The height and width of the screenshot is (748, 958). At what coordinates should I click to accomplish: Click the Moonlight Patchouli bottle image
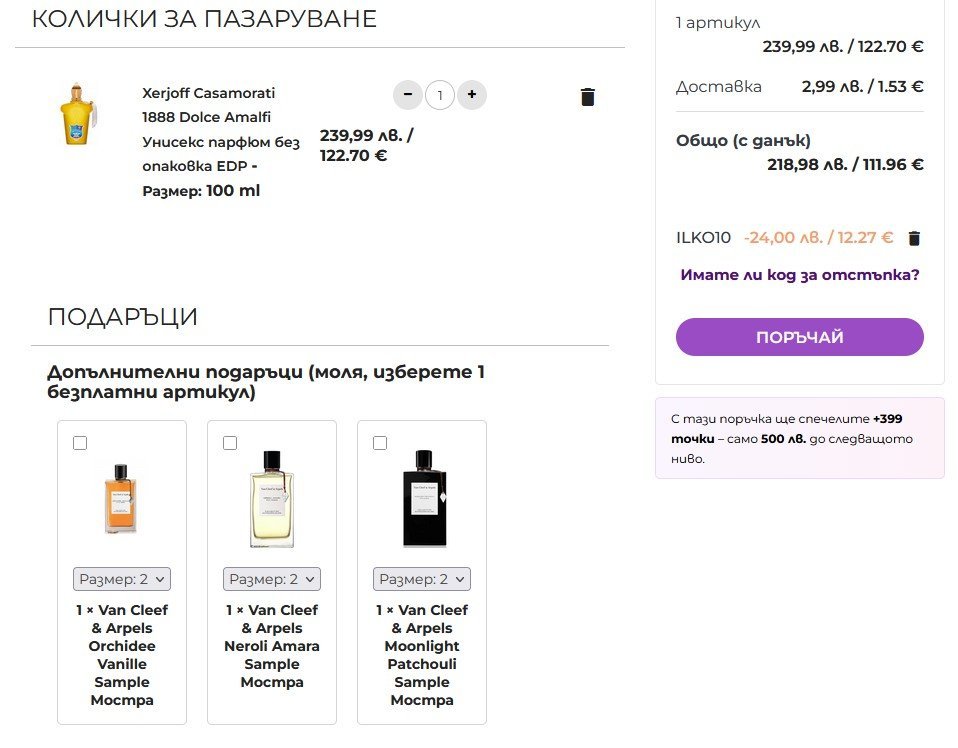422,499
